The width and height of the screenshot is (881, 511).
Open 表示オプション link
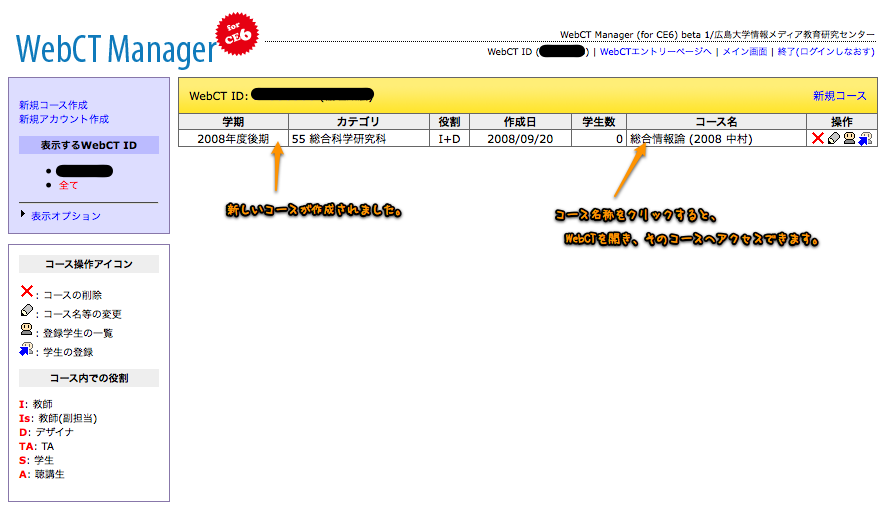click(66, 216)
